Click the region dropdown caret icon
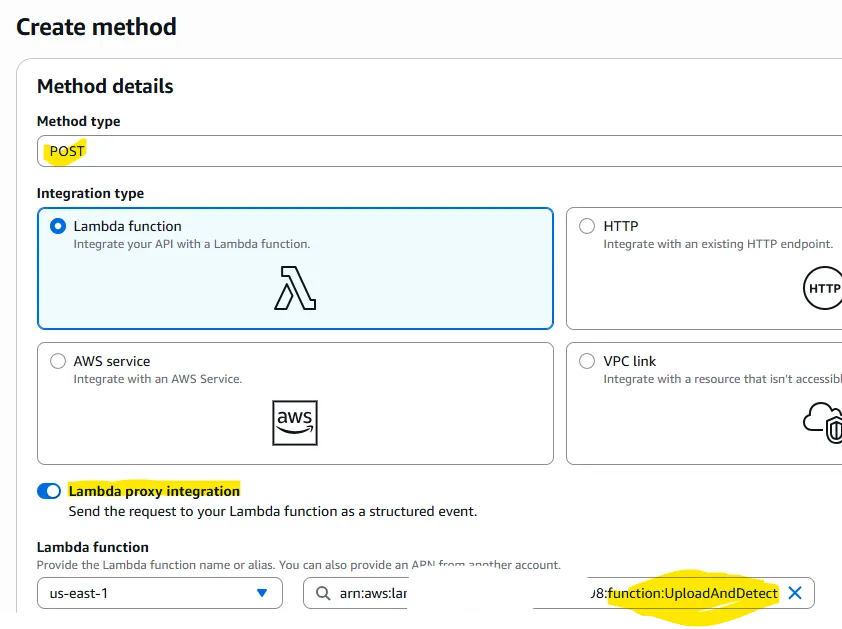 click(263, 593)
